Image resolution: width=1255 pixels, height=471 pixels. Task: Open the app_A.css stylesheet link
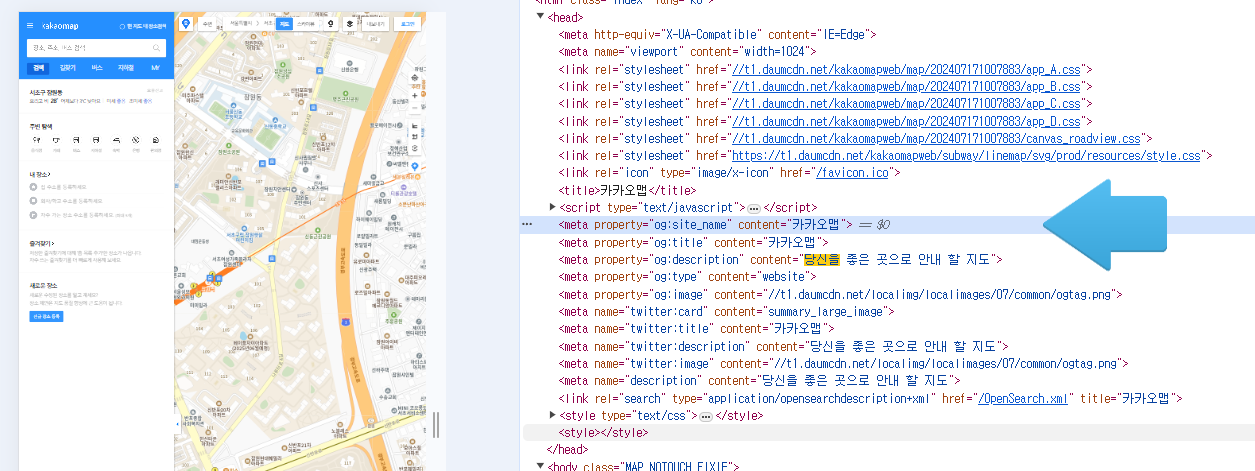pyautogui.click(x=907, y=69)
